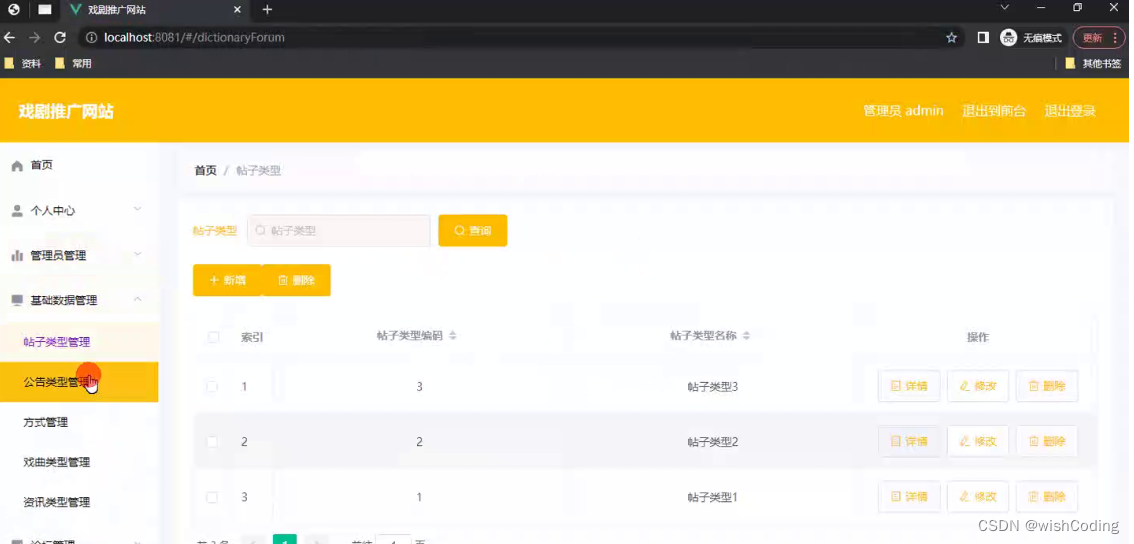Click the browser forward arrow
The height and width of the screenshot is (544, 1134).
coord(35,38)
